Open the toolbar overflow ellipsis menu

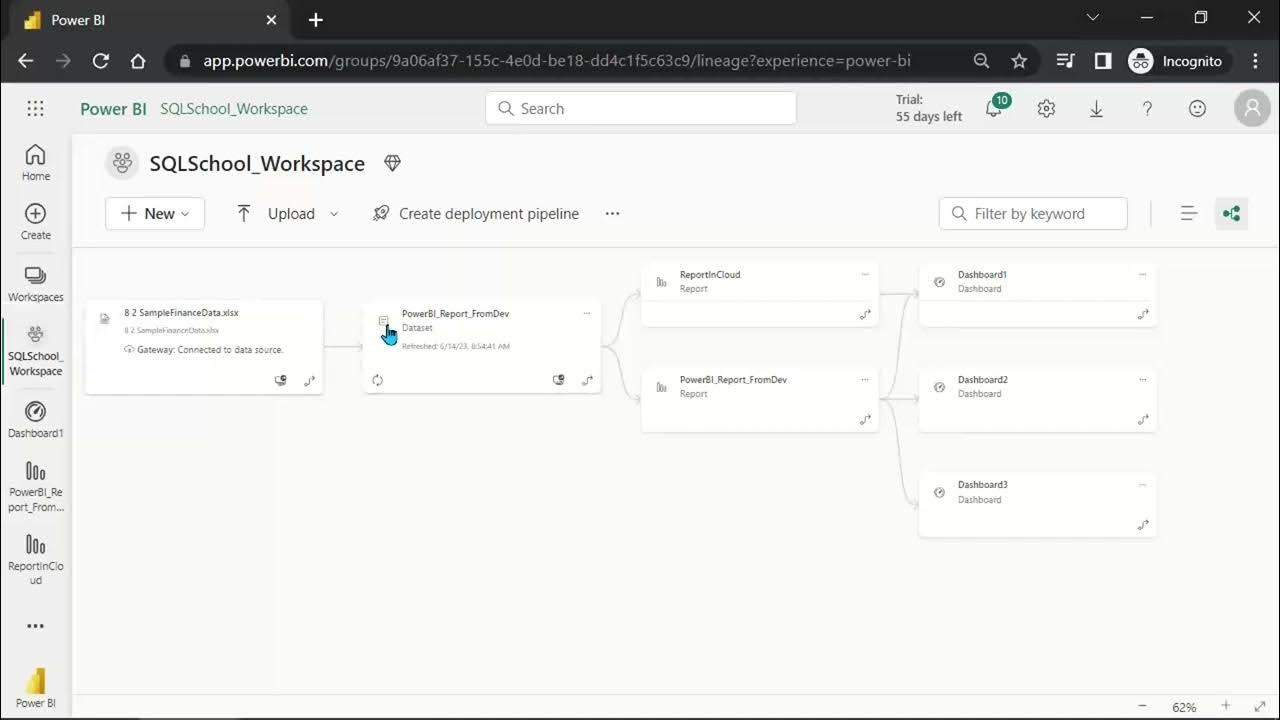point(612,213)
